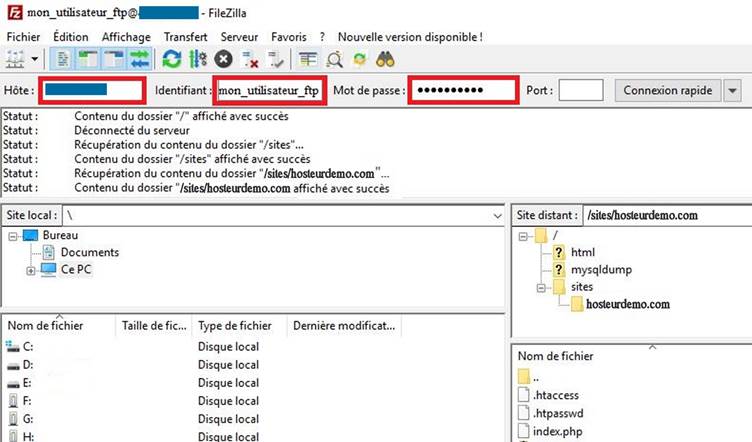Image resolution: width=752 pixels, height=442 pixels.
Task: Toggle the local directory tree display
Action: tap(88, 59)
